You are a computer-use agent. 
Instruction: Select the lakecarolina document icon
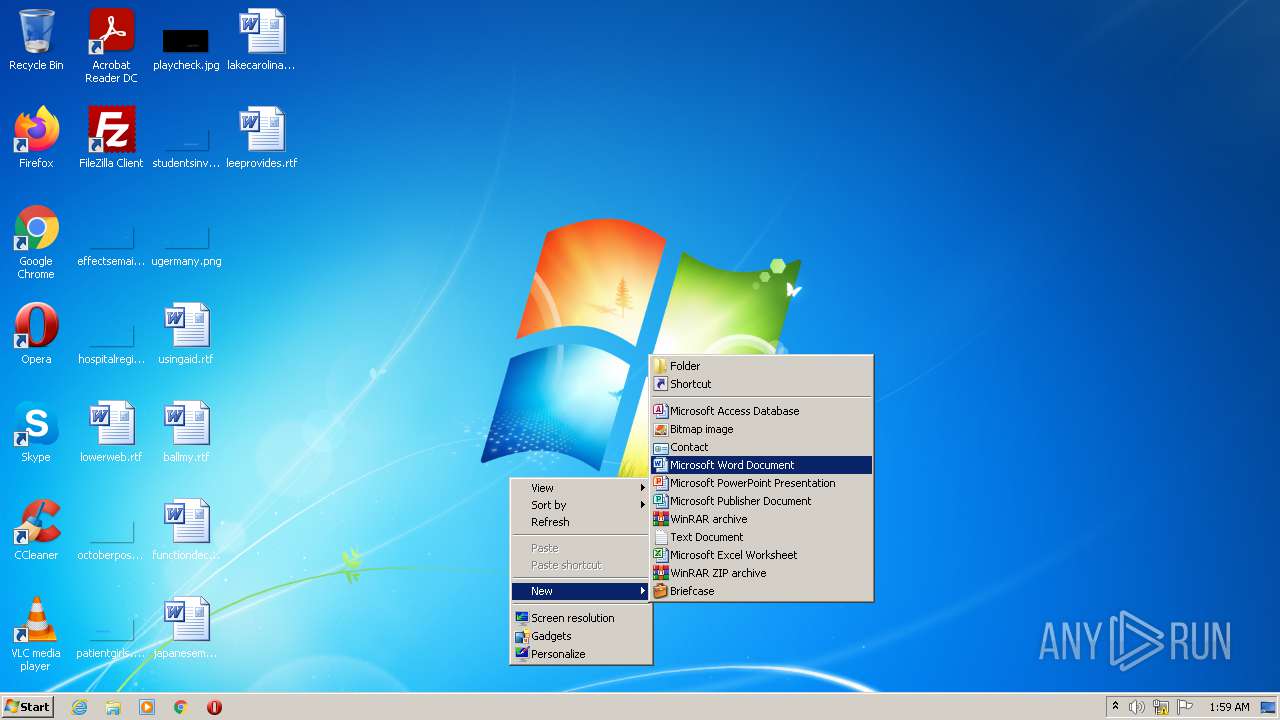(x=261, y=41)
